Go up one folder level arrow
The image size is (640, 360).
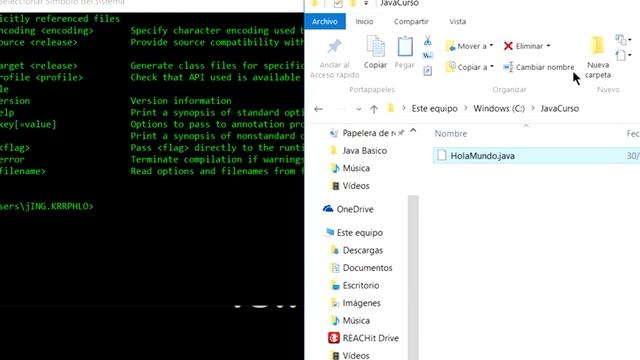click(374, 109)
